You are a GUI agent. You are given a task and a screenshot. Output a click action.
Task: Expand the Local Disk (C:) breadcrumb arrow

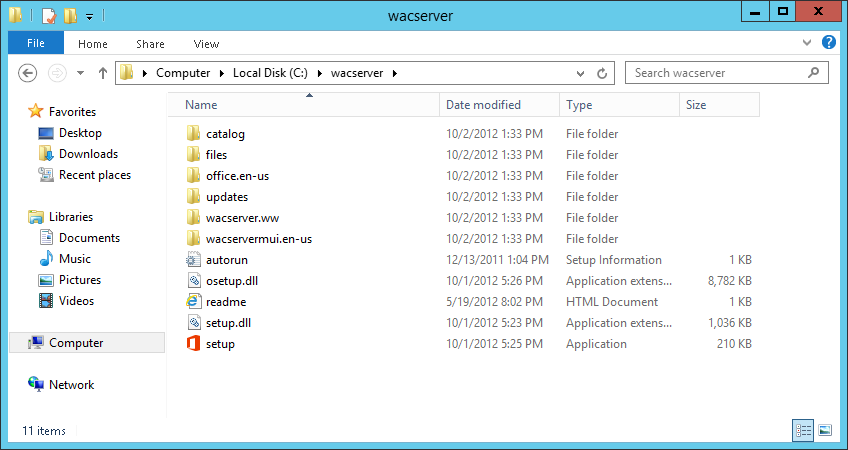click(320, 73)
